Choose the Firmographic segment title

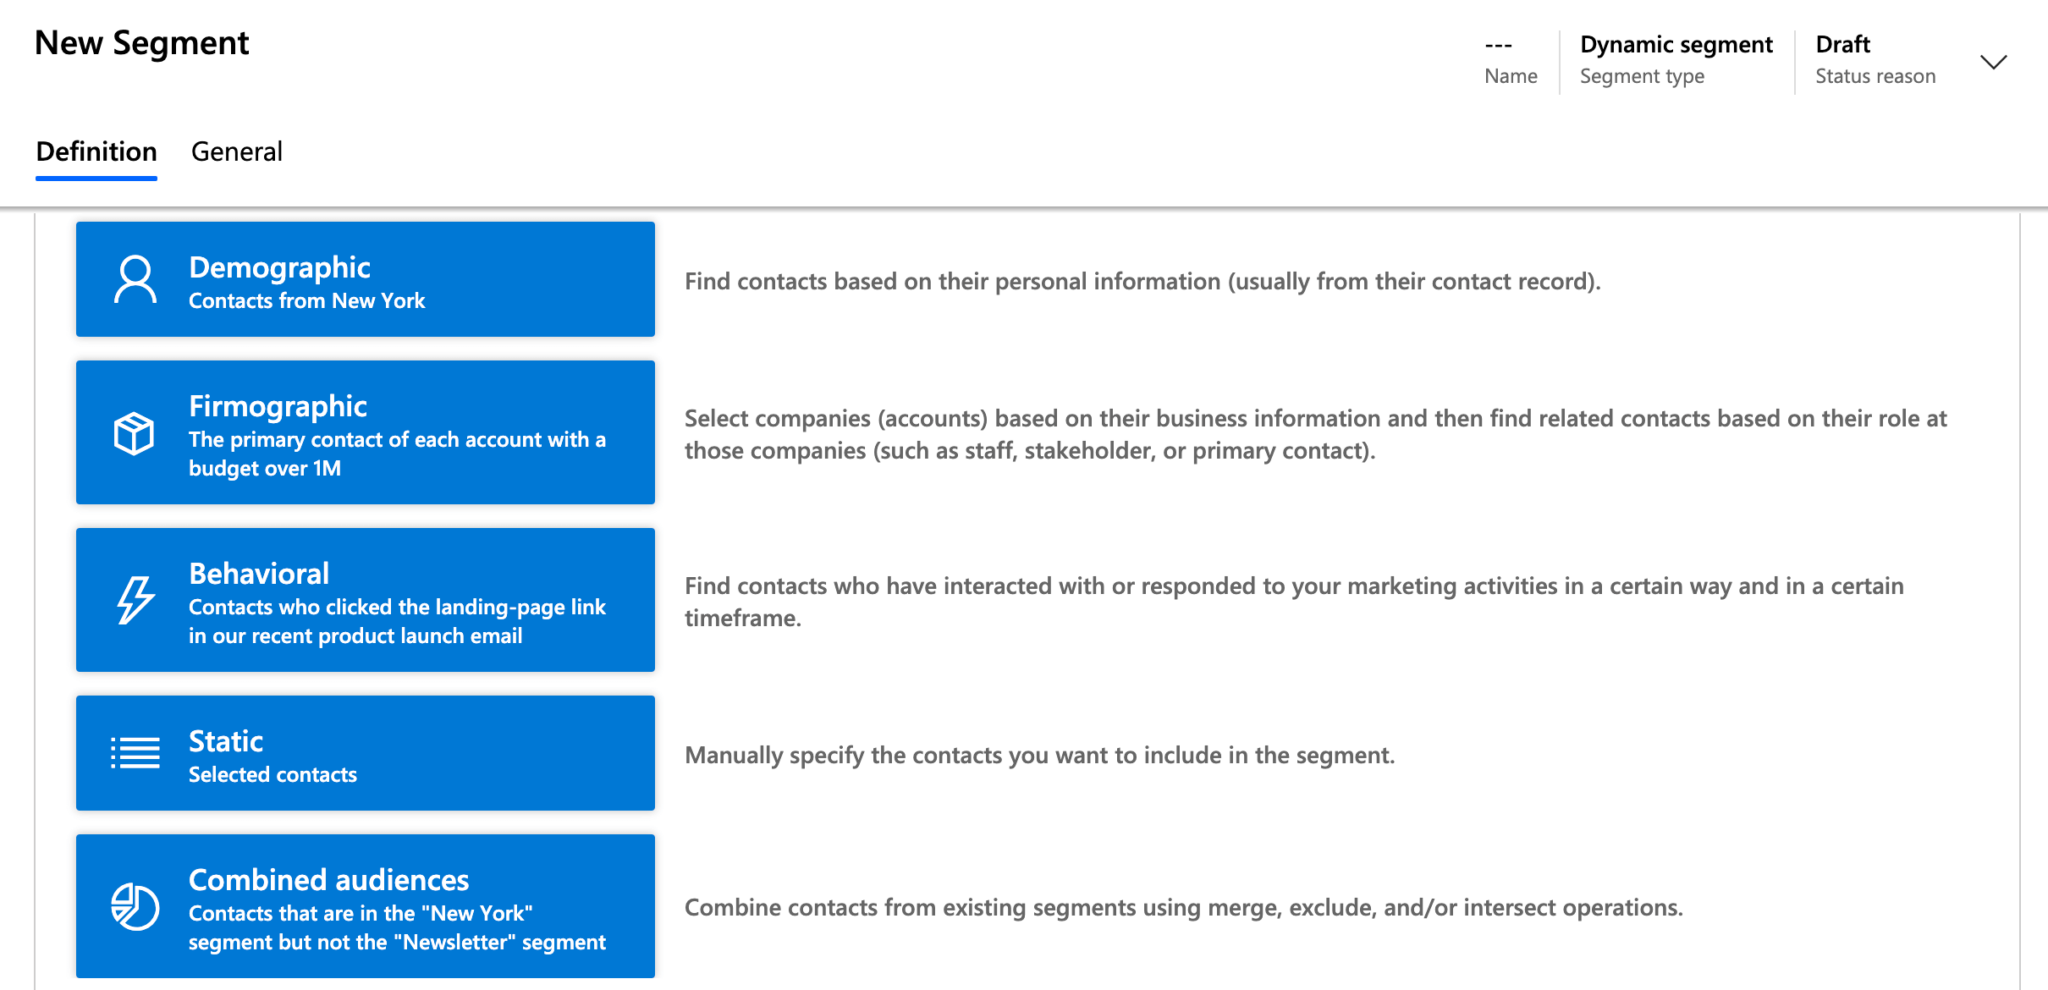(x=278, y=406)
